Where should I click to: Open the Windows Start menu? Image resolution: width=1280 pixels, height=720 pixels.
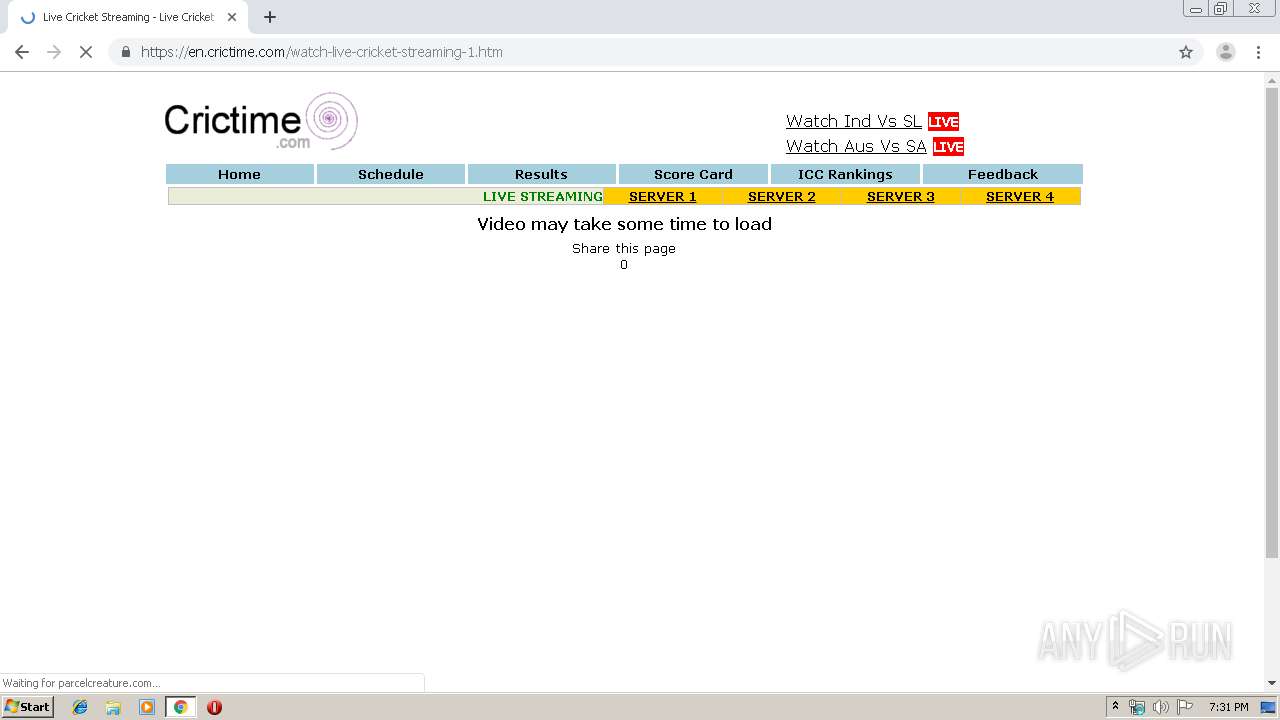[27, 707]
